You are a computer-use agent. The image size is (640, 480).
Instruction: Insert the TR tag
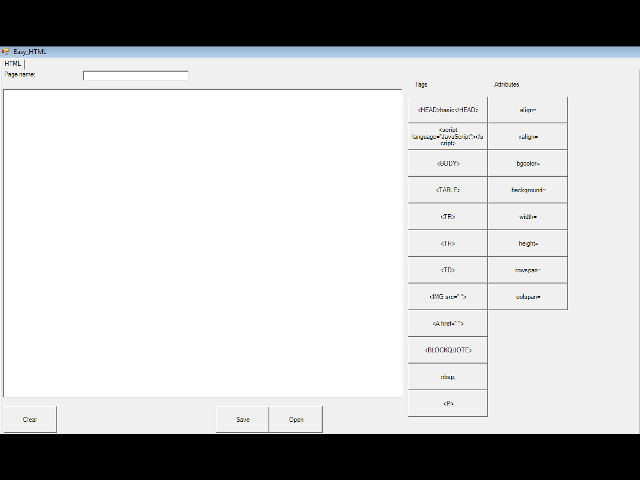(x=447, y=216)
